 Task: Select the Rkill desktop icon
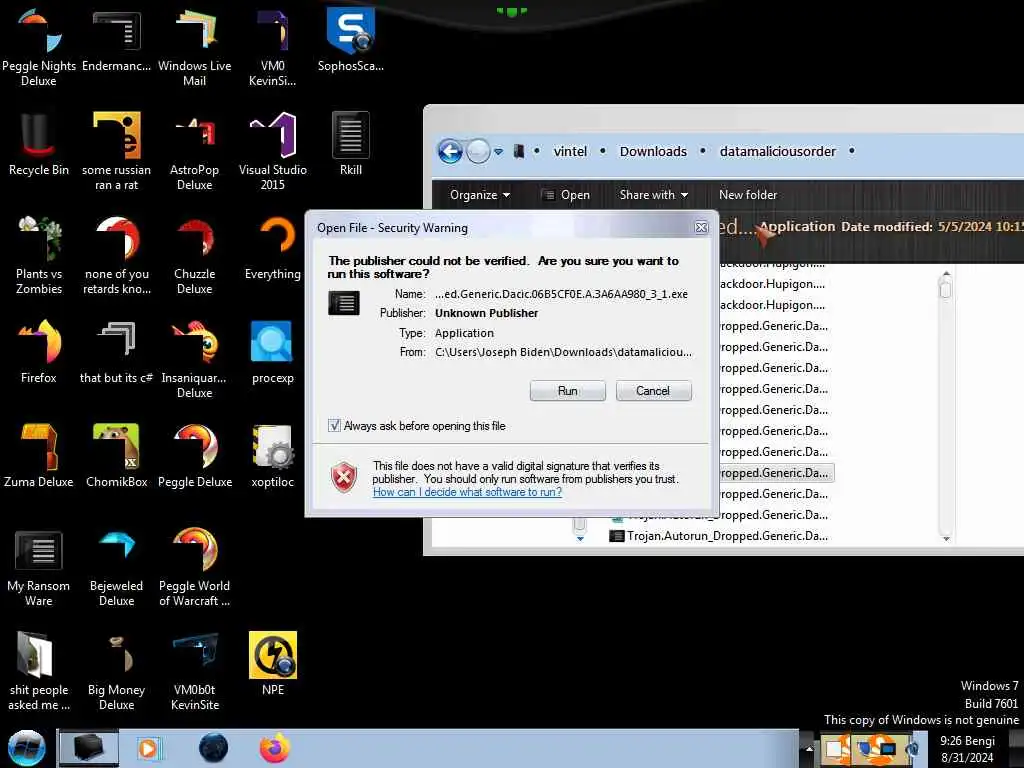(351, 144)
